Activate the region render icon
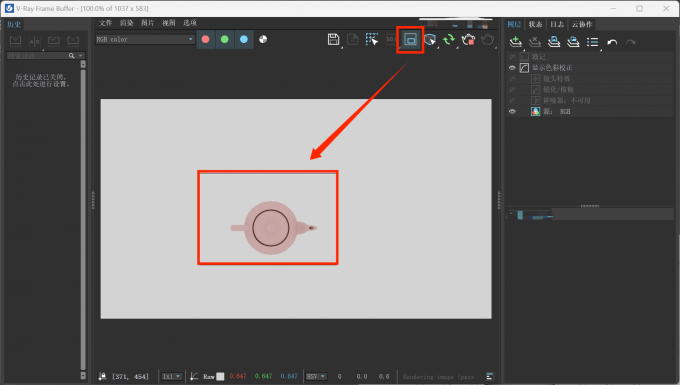 (x=410, y=39)
